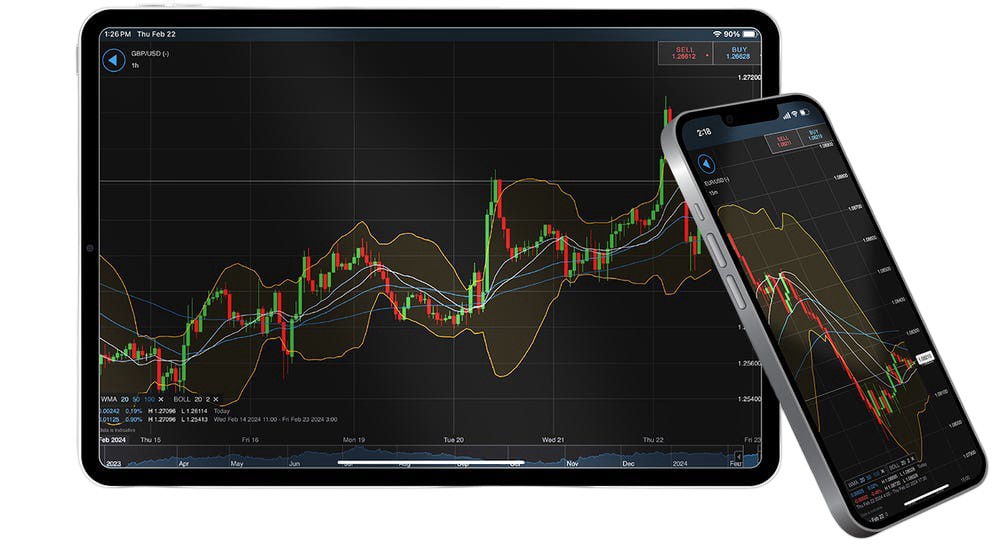Remove the WMA indicator on the tablet
Viewport: 1000px width, 544px height.
click(159, 398)
